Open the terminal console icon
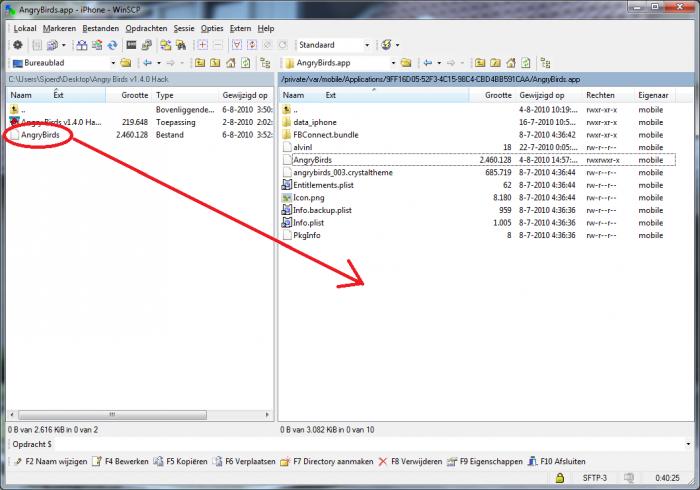 [x=131, y=45]
